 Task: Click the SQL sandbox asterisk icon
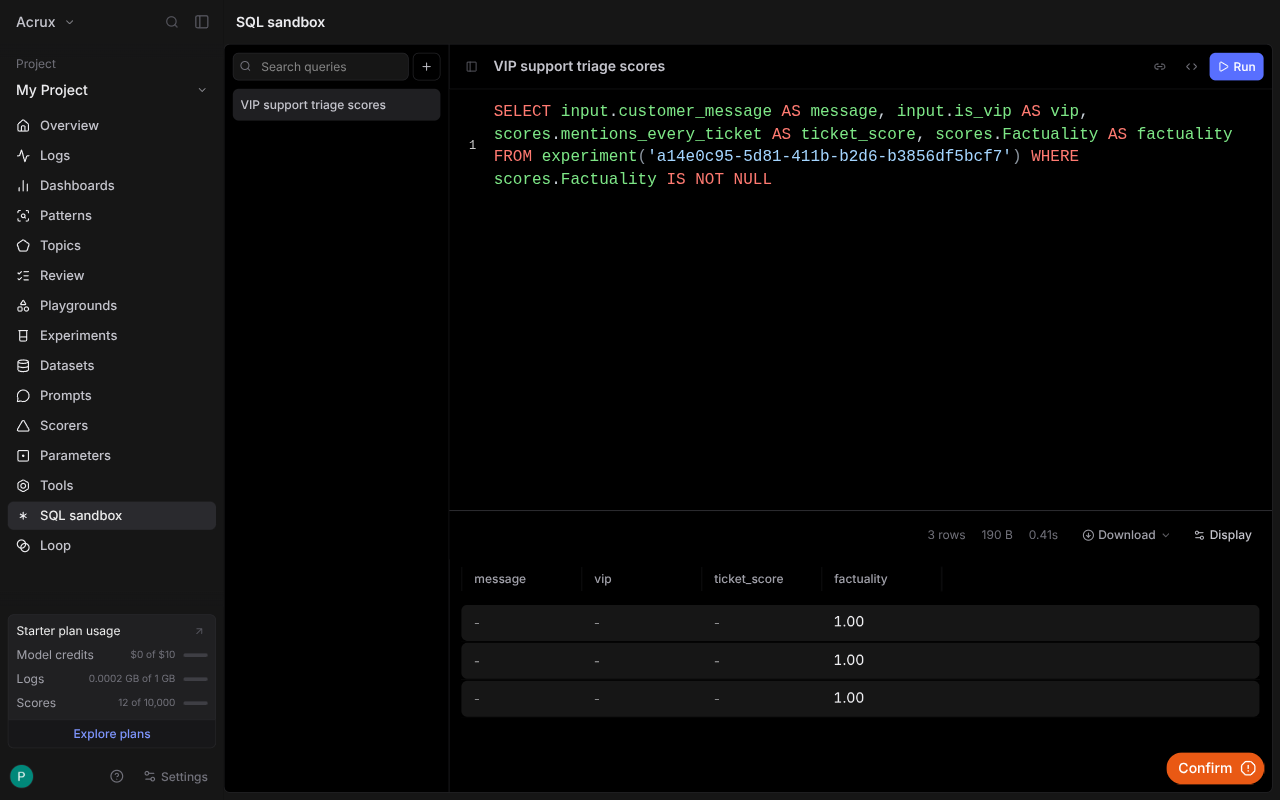coord(23,515)
